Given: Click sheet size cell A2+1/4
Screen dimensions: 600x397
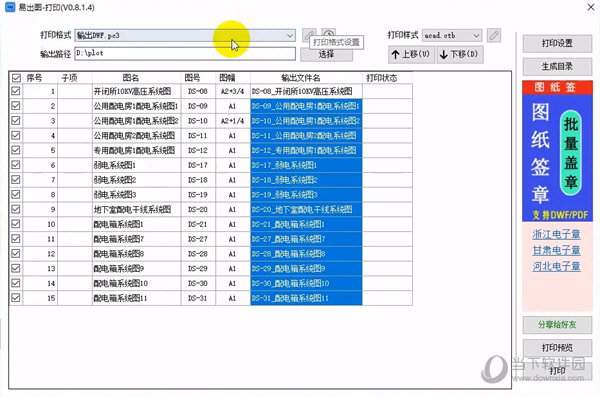Looking at the screenshot, I should click(x=233, y=121).
